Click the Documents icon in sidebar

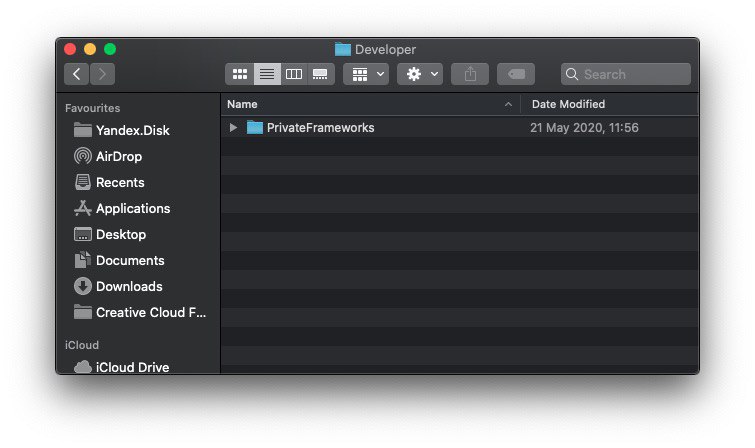click(83, 260)
